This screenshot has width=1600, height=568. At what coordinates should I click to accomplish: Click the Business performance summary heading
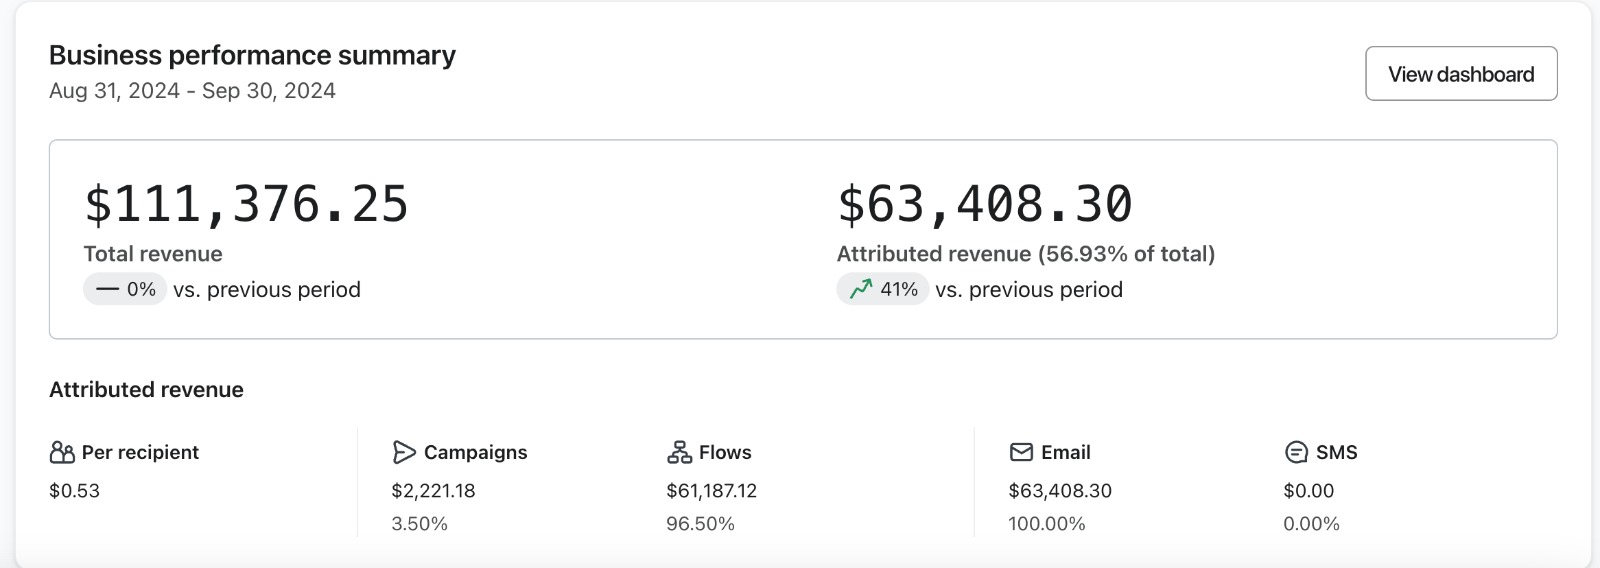[252, 55]
